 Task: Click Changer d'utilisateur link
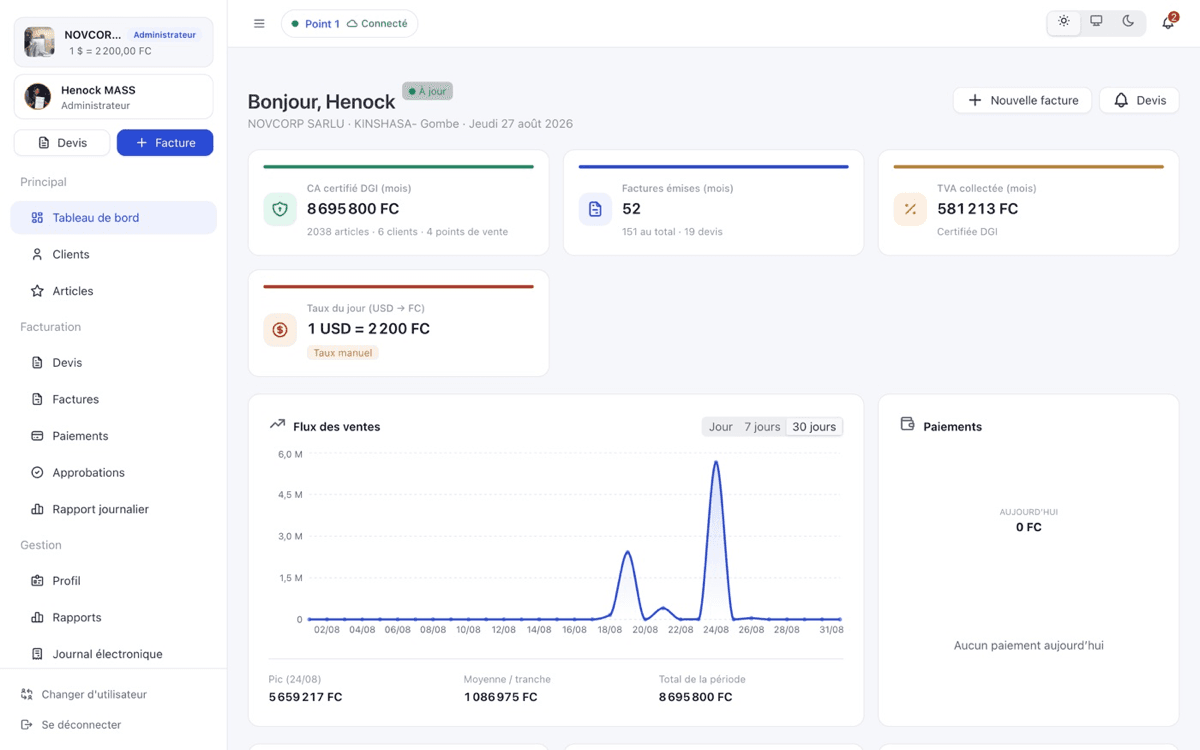click(x=84, y=694)
